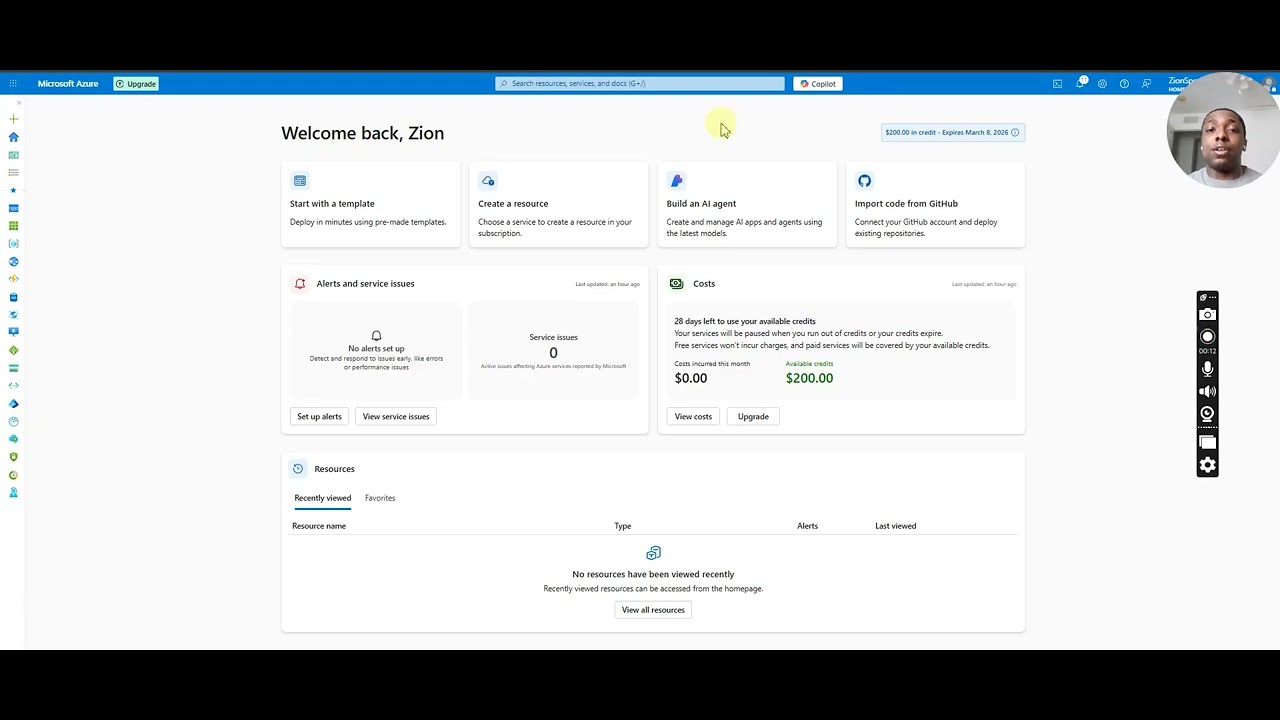This screenshot has width=1280, height=720.
Task: Open the Create a resource card
Action: point(559,204)
